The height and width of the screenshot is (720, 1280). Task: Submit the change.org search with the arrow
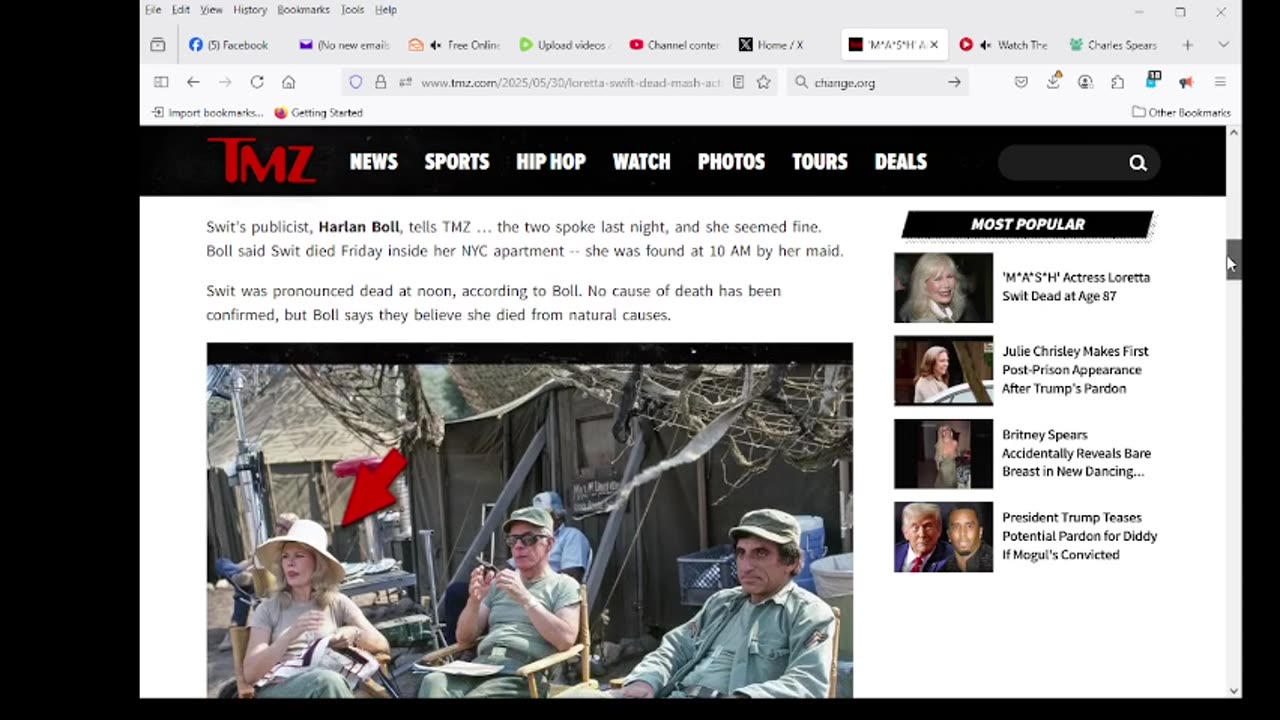(x=954, y=82)
